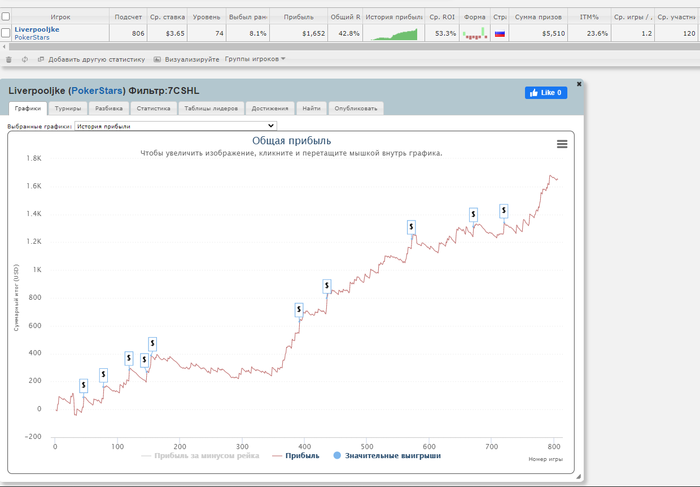Sort by the Подсчет column header

point(128,17)
